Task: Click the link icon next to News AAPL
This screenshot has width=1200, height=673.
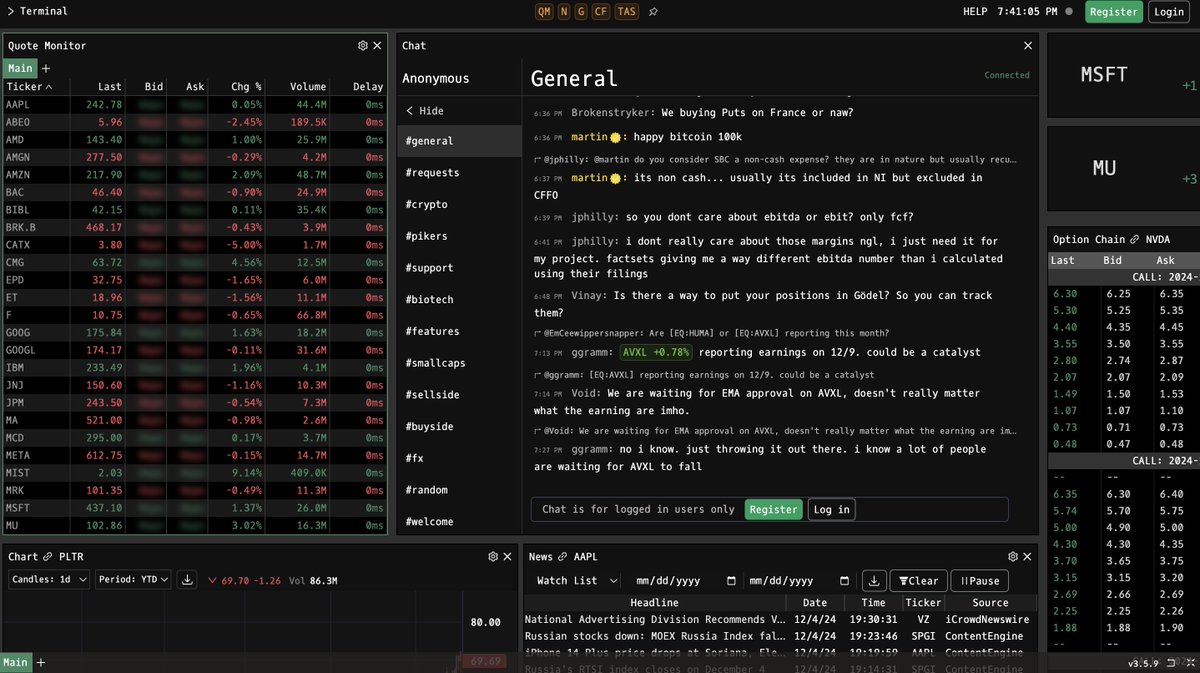Action: pyautogui.click(x=563, y=557)
